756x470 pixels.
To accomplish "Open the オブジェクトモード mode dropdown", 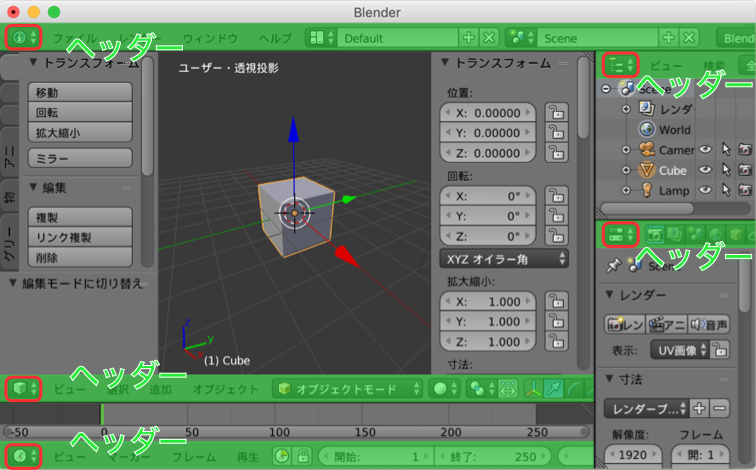I will coord(348,388).
